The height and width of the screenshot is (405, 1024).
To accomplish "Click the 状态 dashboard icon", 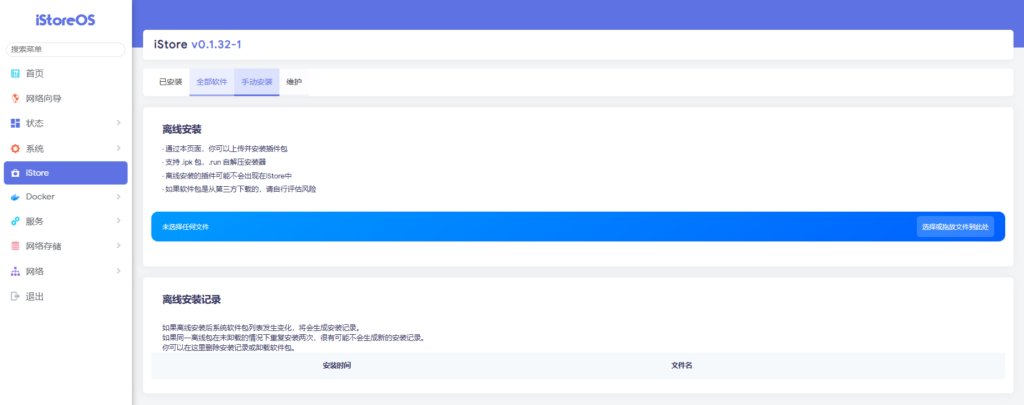I will (16, 123).
